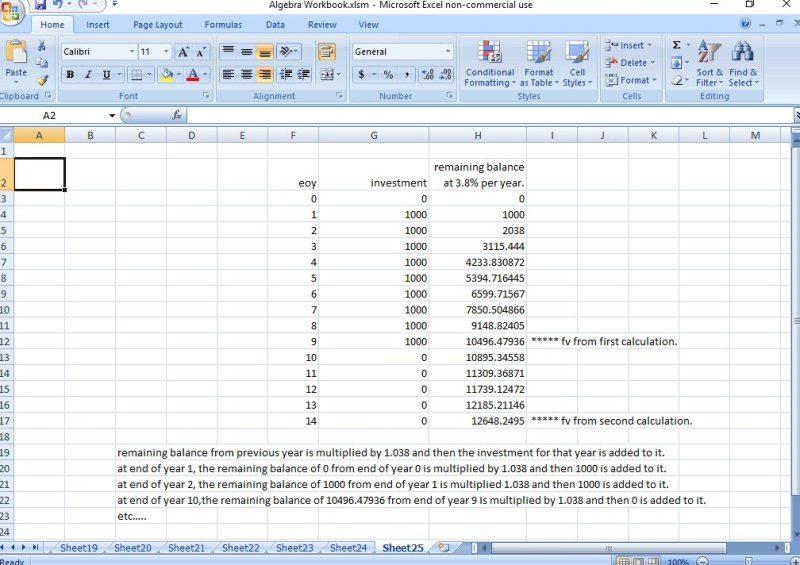Image resolution: width=800 pixels, height=565 pixels.
Task: Open the General number format dropdown
Action: click(x=447, y=52)
